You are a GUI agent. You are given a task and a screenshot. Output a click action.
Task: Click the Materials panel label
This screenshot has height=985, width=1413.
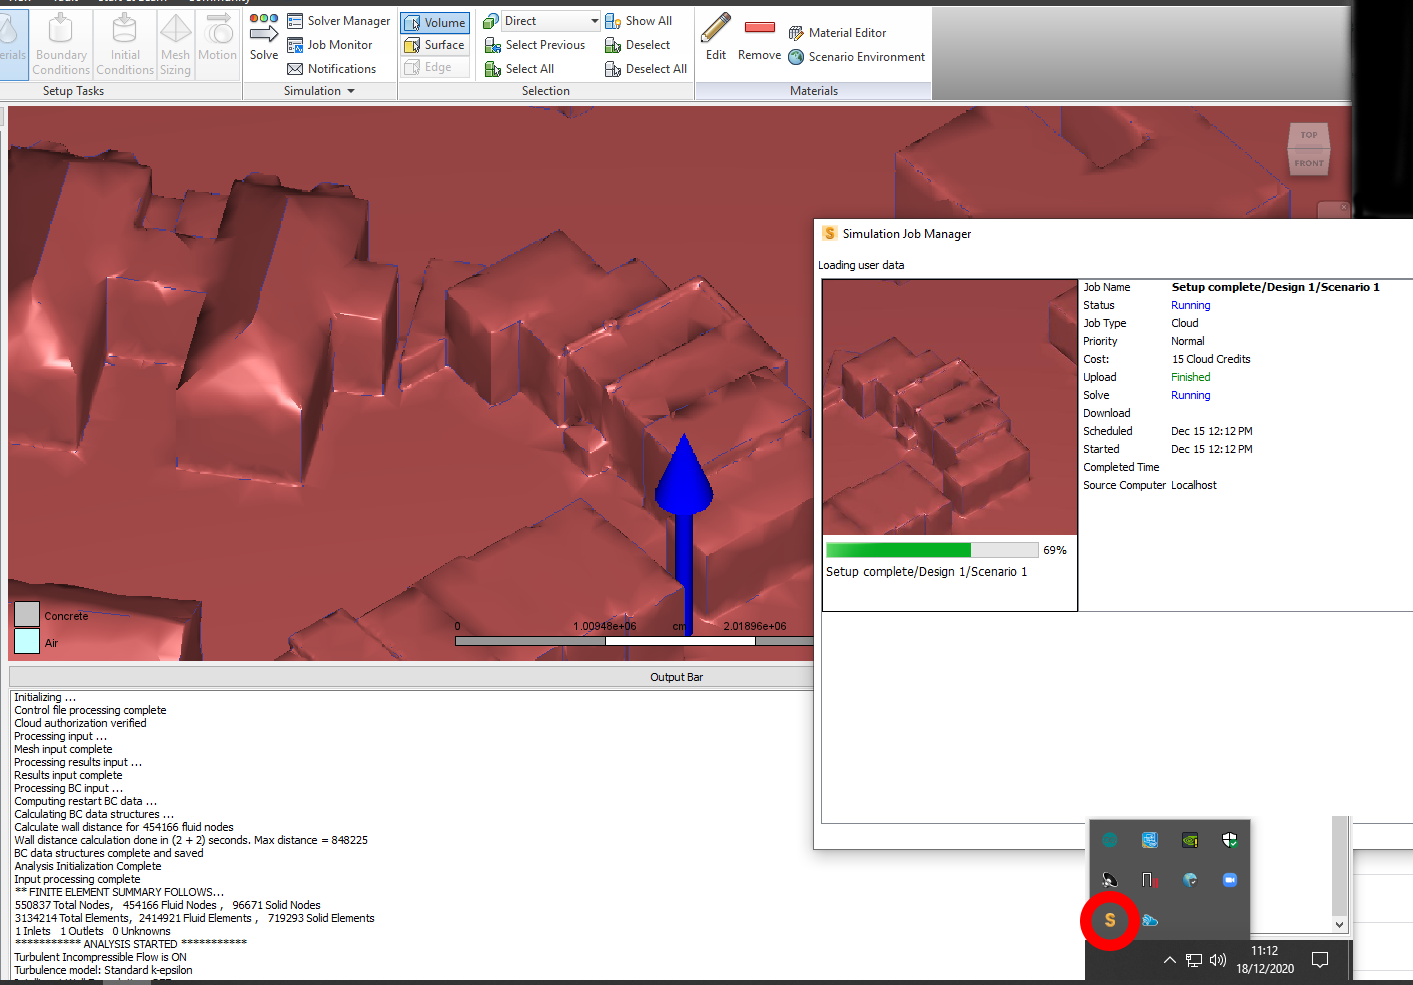pyautogui.click(x=813, y=91)
